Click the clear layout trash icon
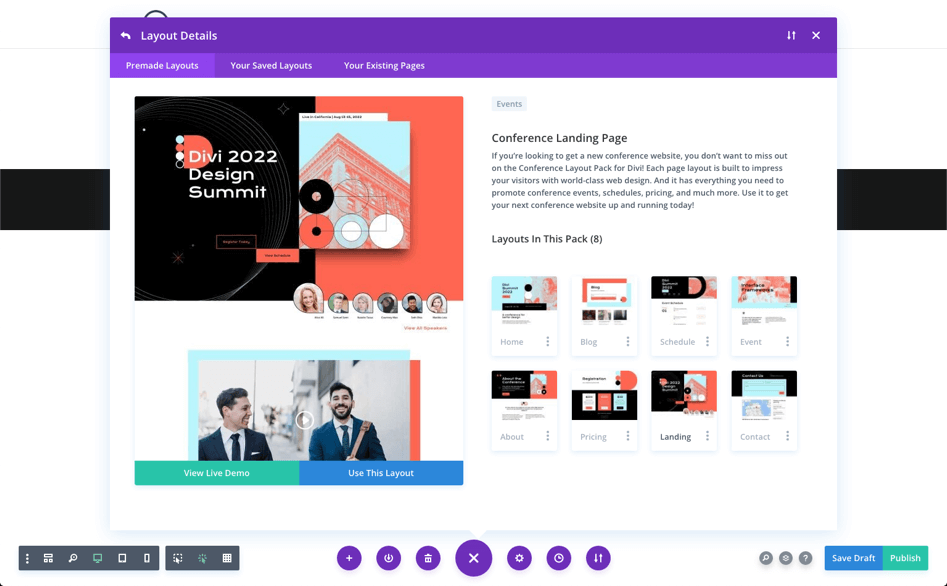Screen dimensions: 947x586 [x=428, y=558]
